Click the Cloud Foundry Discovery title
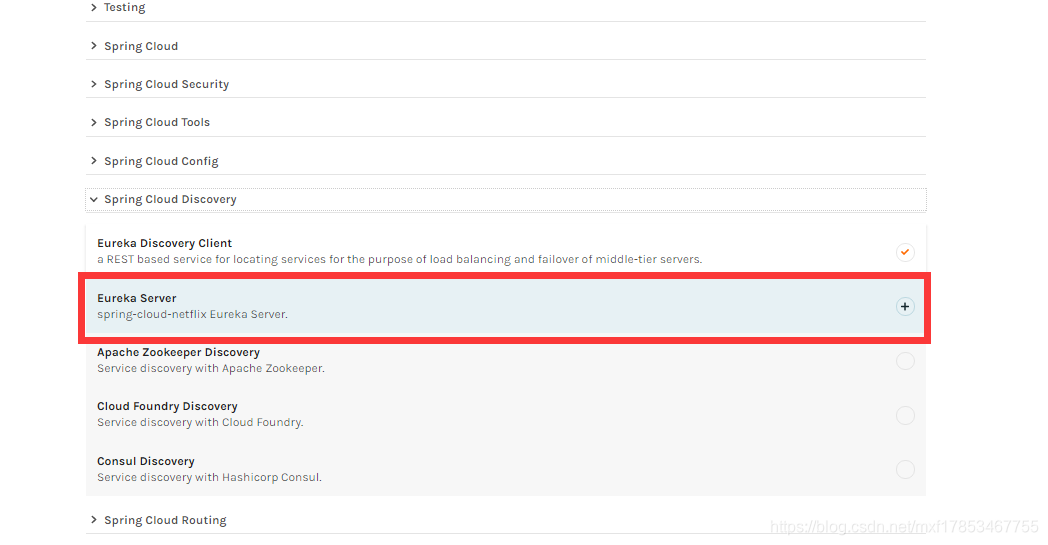Viewport: 1048px width, 545px height. click(167, 407)
